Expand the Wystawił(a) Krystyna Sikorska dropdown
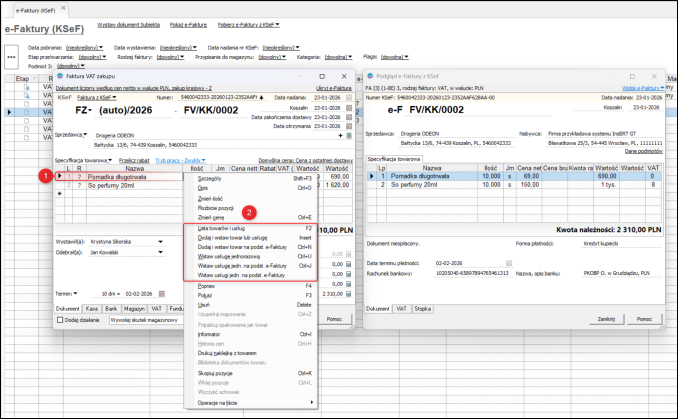The image size is (678, 419). coord(162,241)
